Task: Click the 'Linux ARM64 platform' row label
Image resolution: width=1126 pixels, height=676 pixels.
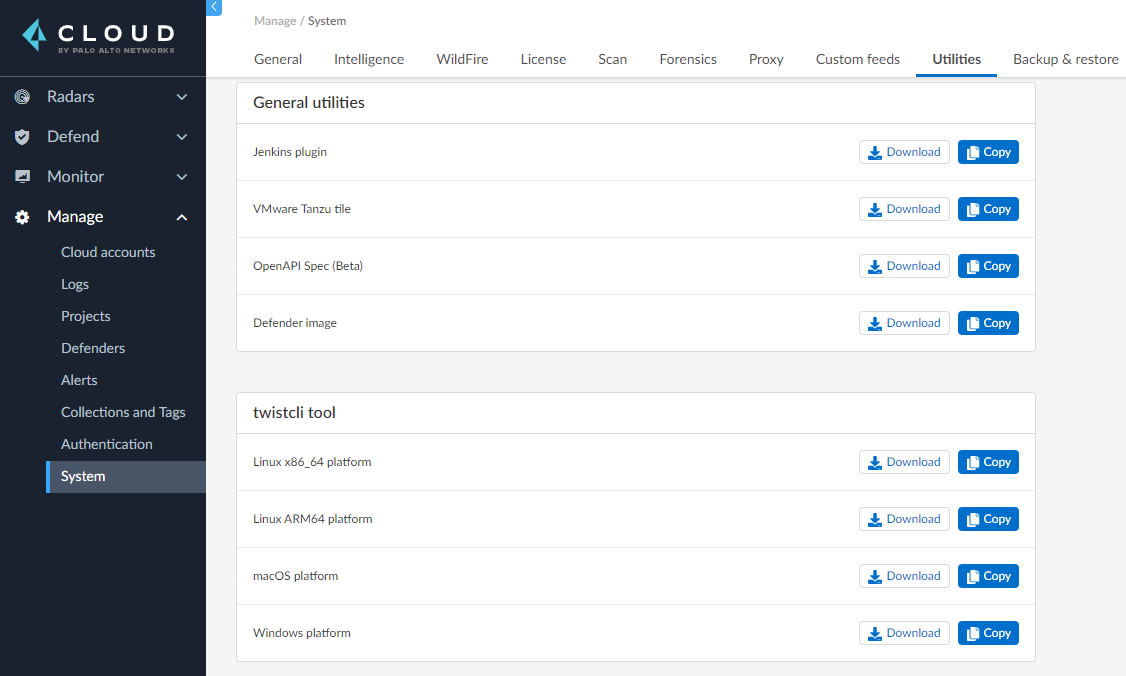Action: click(x=312, y=519)
